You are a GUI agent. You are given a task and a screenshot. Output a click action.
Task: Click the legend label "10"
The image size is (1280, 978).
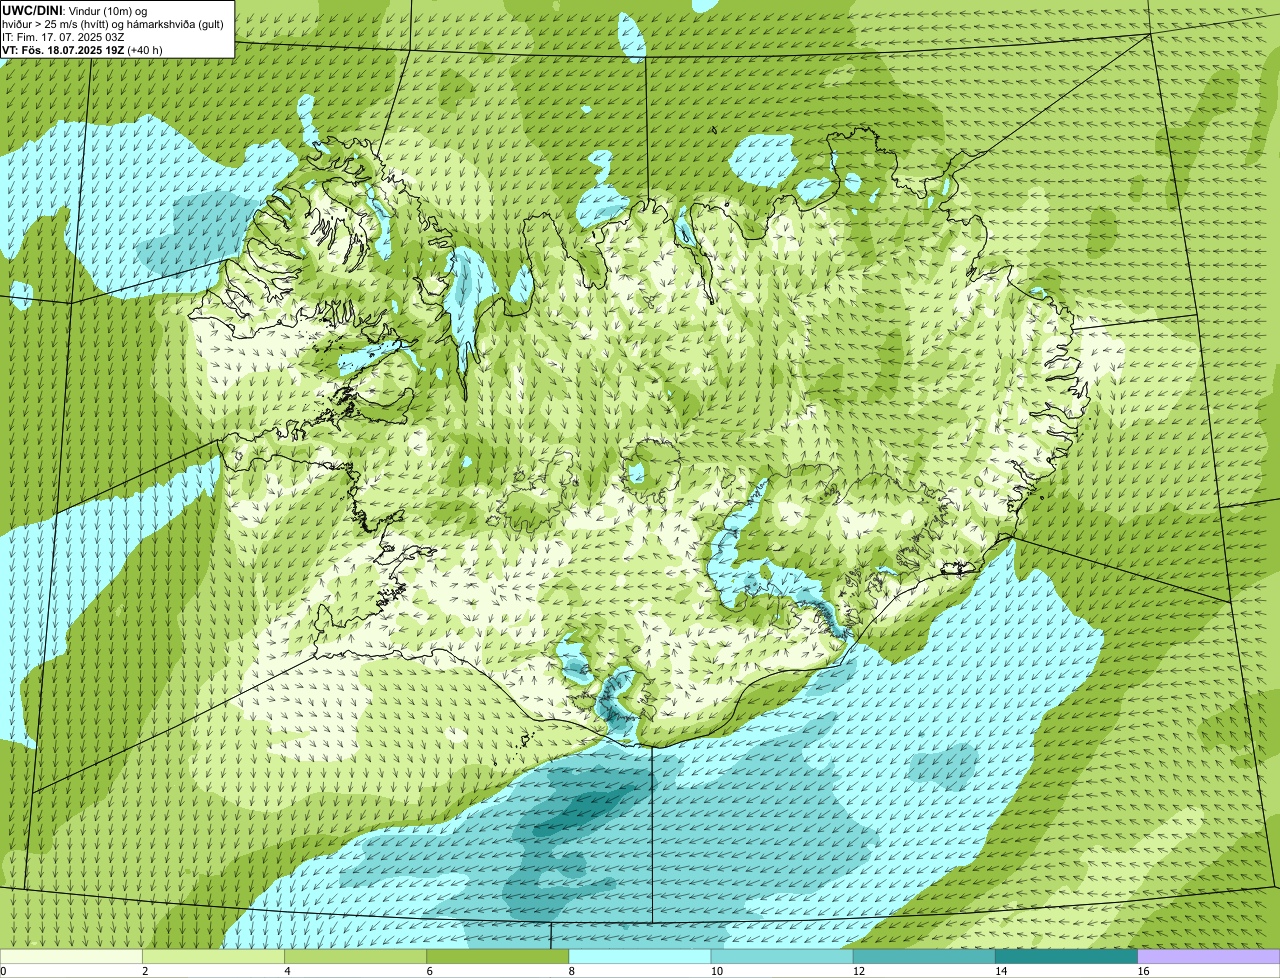pyautogui.click(x=716, y=971)
